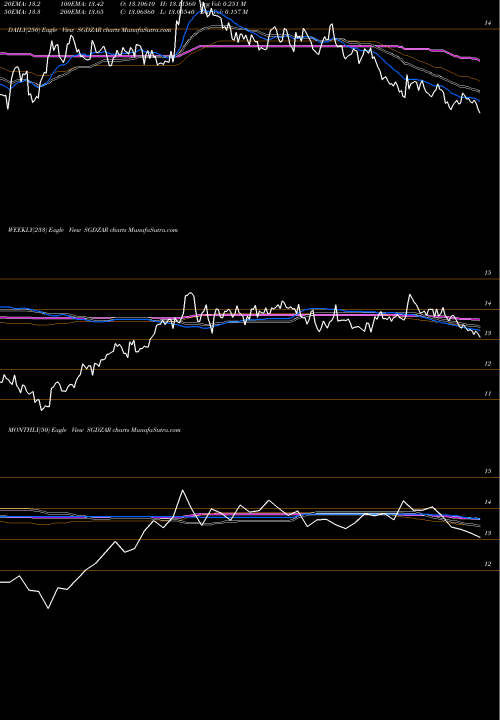Click the 14 axis label on daily chart
This screenshot has width=500, height=720.
489,22
